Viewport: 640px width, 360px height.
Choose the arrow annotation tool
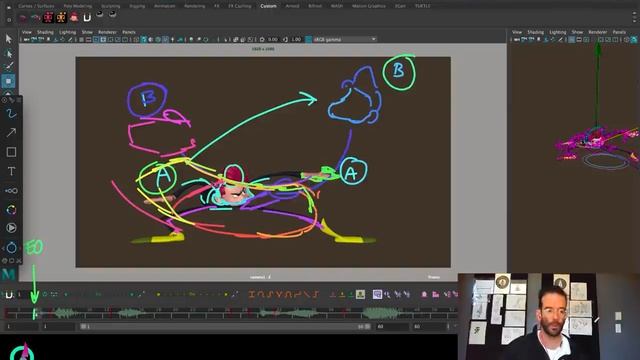[x=11, y=132]
